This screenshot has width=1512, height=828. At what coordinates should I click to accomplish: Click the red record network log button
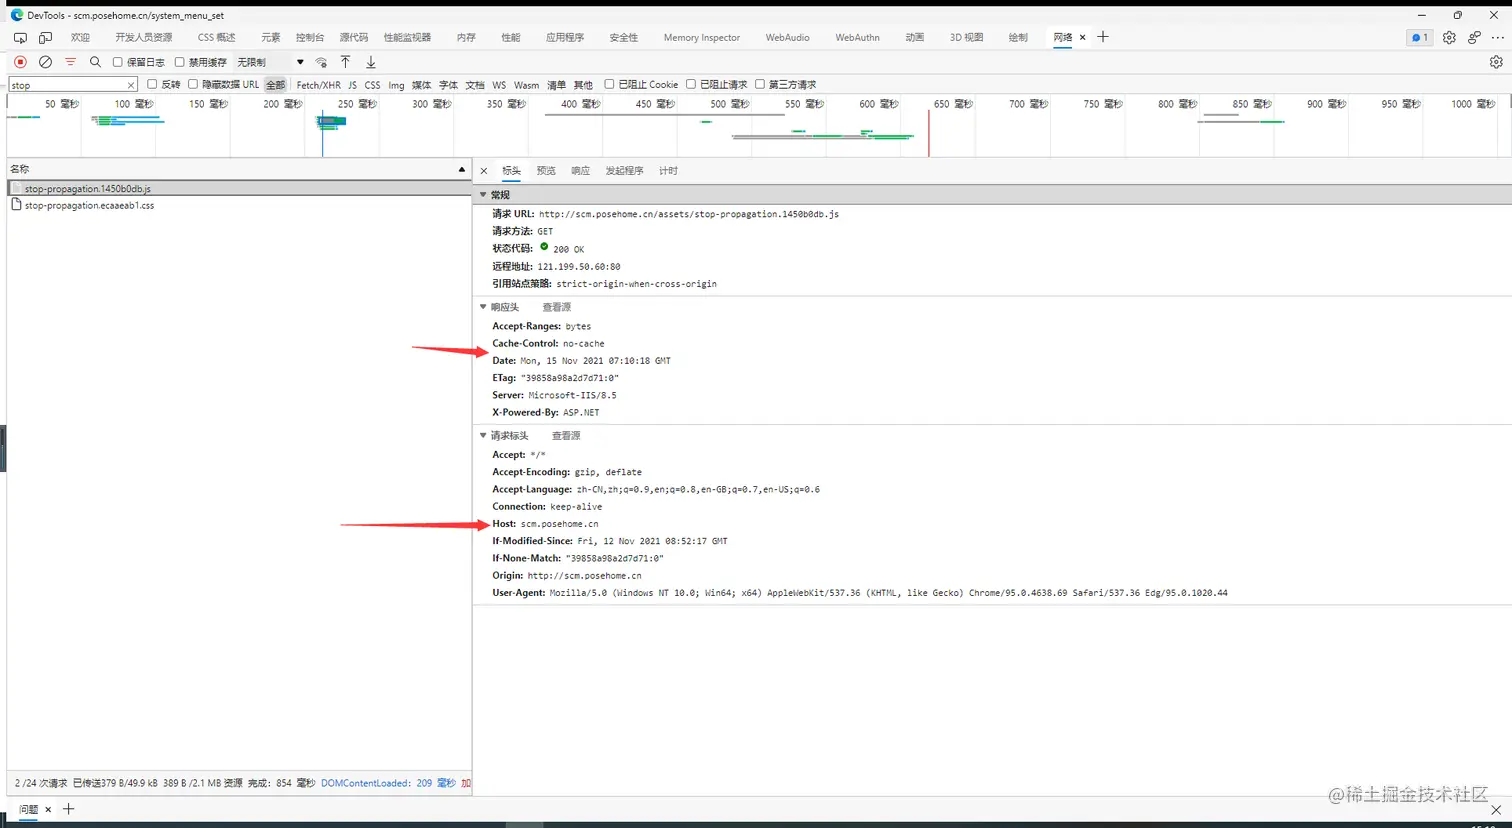click(x=20, y=62)
